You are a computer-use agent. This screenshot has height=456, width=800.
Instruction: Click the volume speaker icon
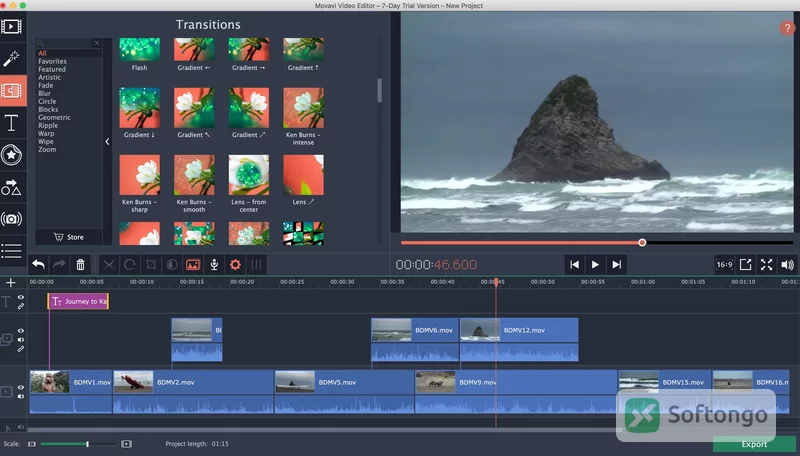(787, 264)
